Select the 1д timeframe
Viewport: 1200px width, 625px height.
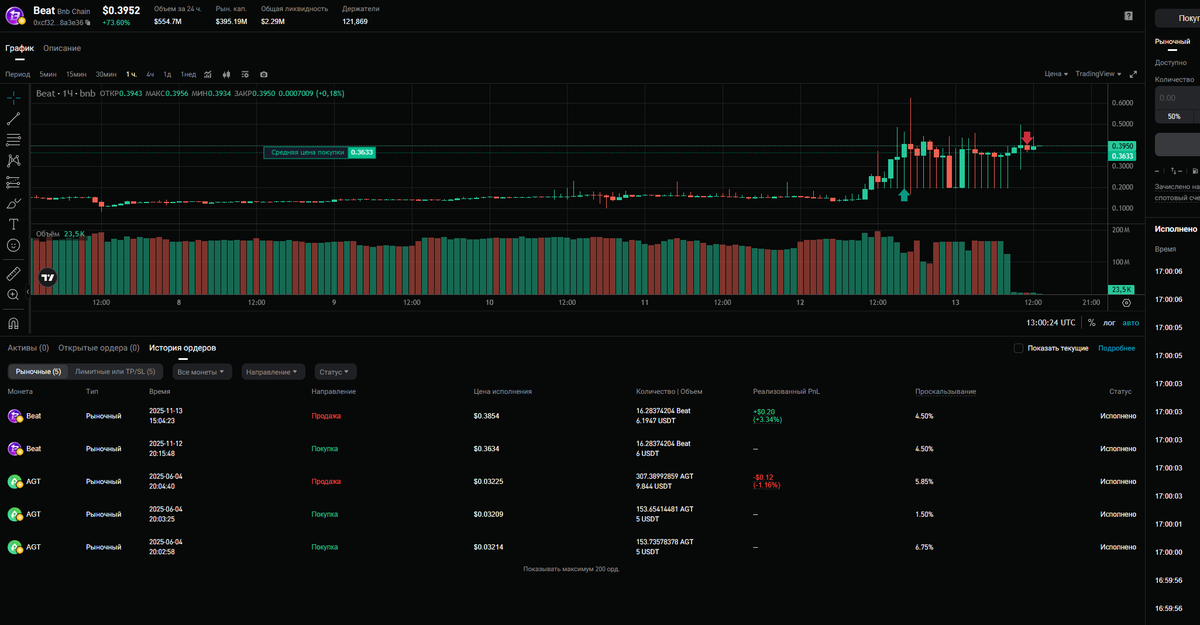click(x=168, y=74)
